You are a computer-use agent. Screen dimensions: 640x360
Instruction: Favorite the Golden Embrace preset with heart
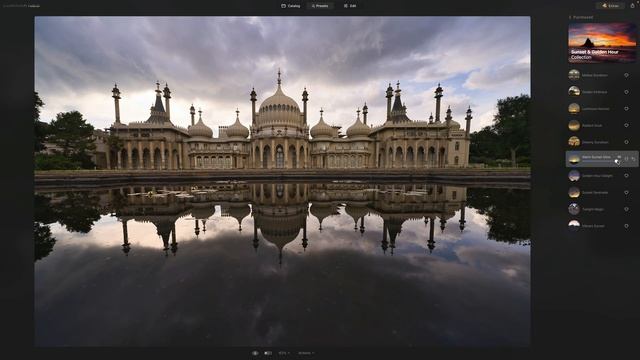tap(626, 92)
